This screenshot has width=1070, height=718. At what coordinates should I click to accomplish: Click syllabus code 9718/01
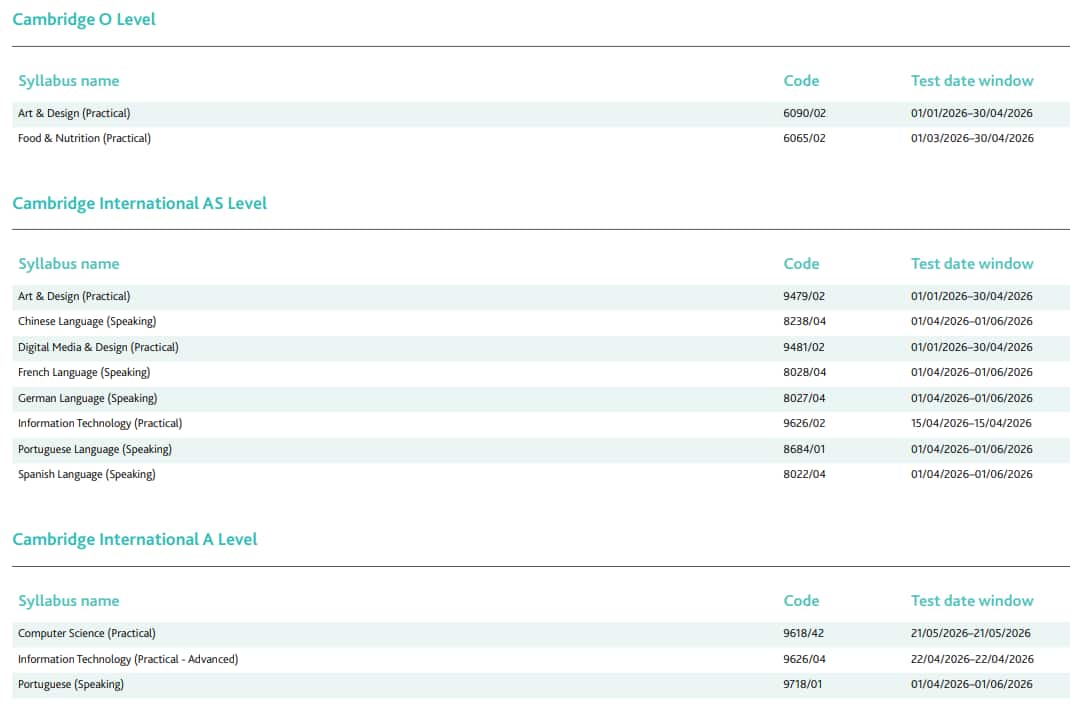point(804,684)
